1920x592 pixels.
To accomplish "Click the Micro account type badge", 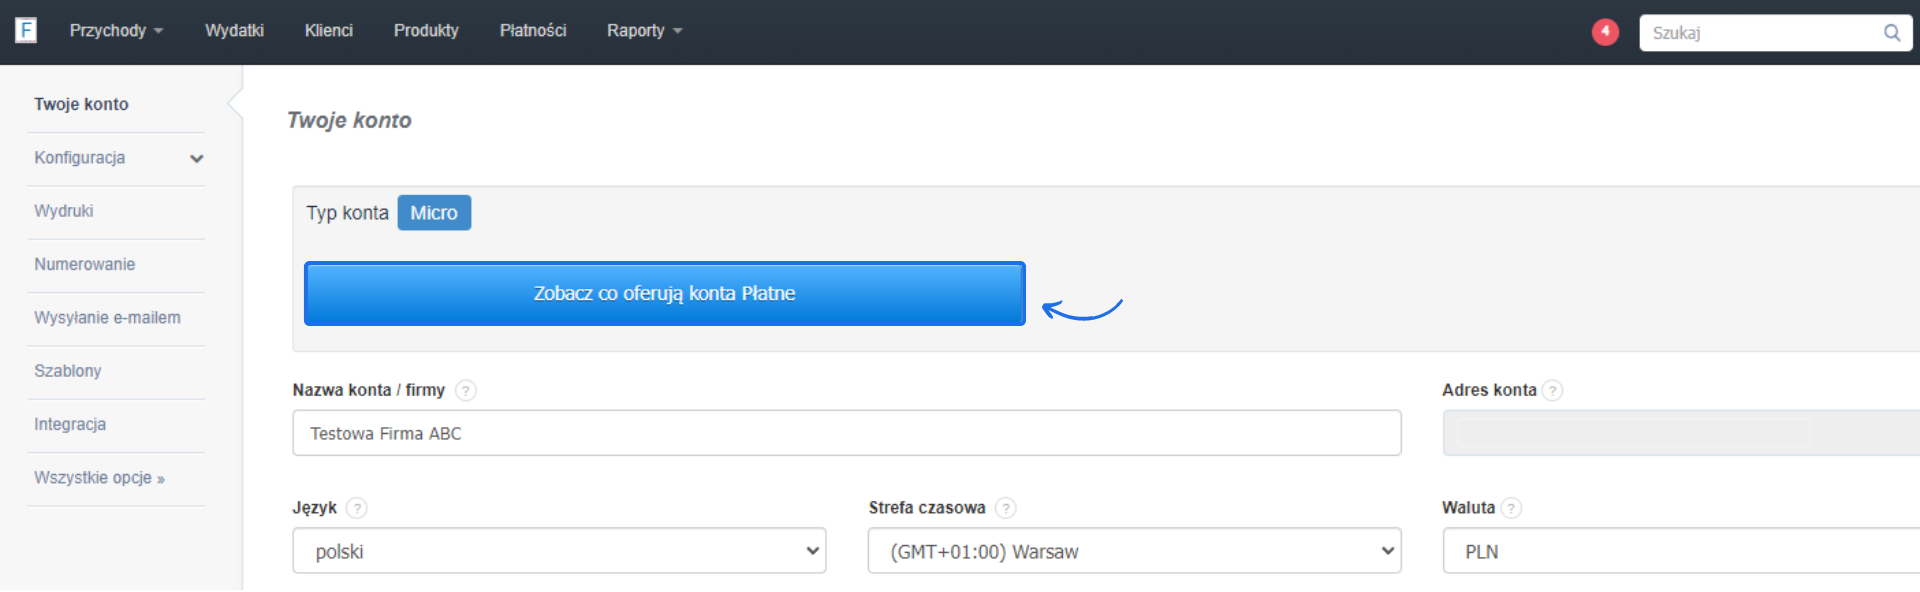I will coord(434,213).
